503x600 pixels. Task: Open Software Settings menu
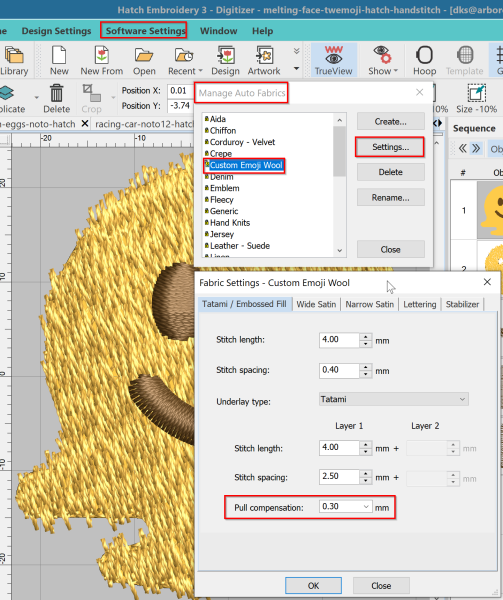click(x=145, y=31)
